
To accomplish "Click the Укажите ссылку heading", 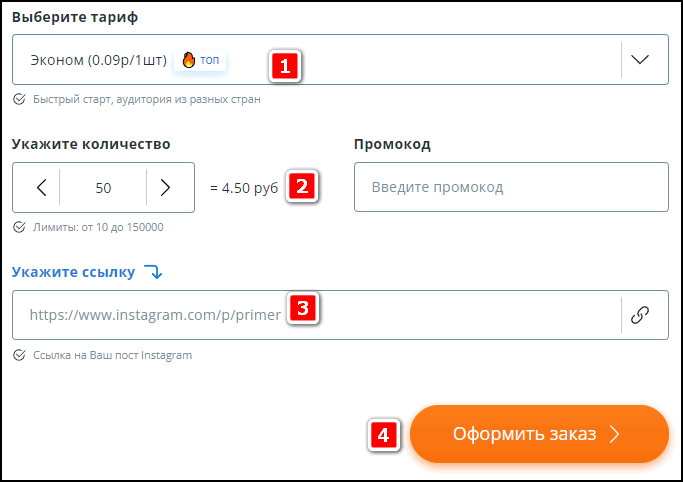I will [x=73, y=272].
